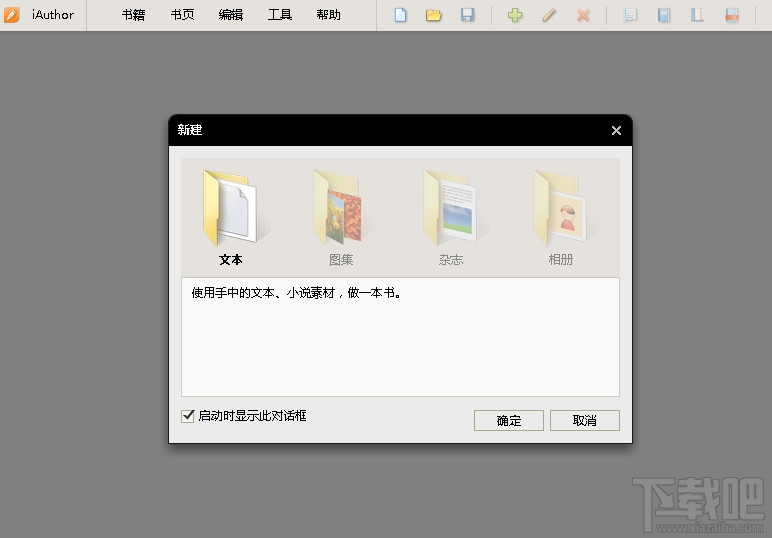Click the iAuthor app logo icon
Image resolution: width=772 pixels, height=538 pixels.
(x=11, y=15)
